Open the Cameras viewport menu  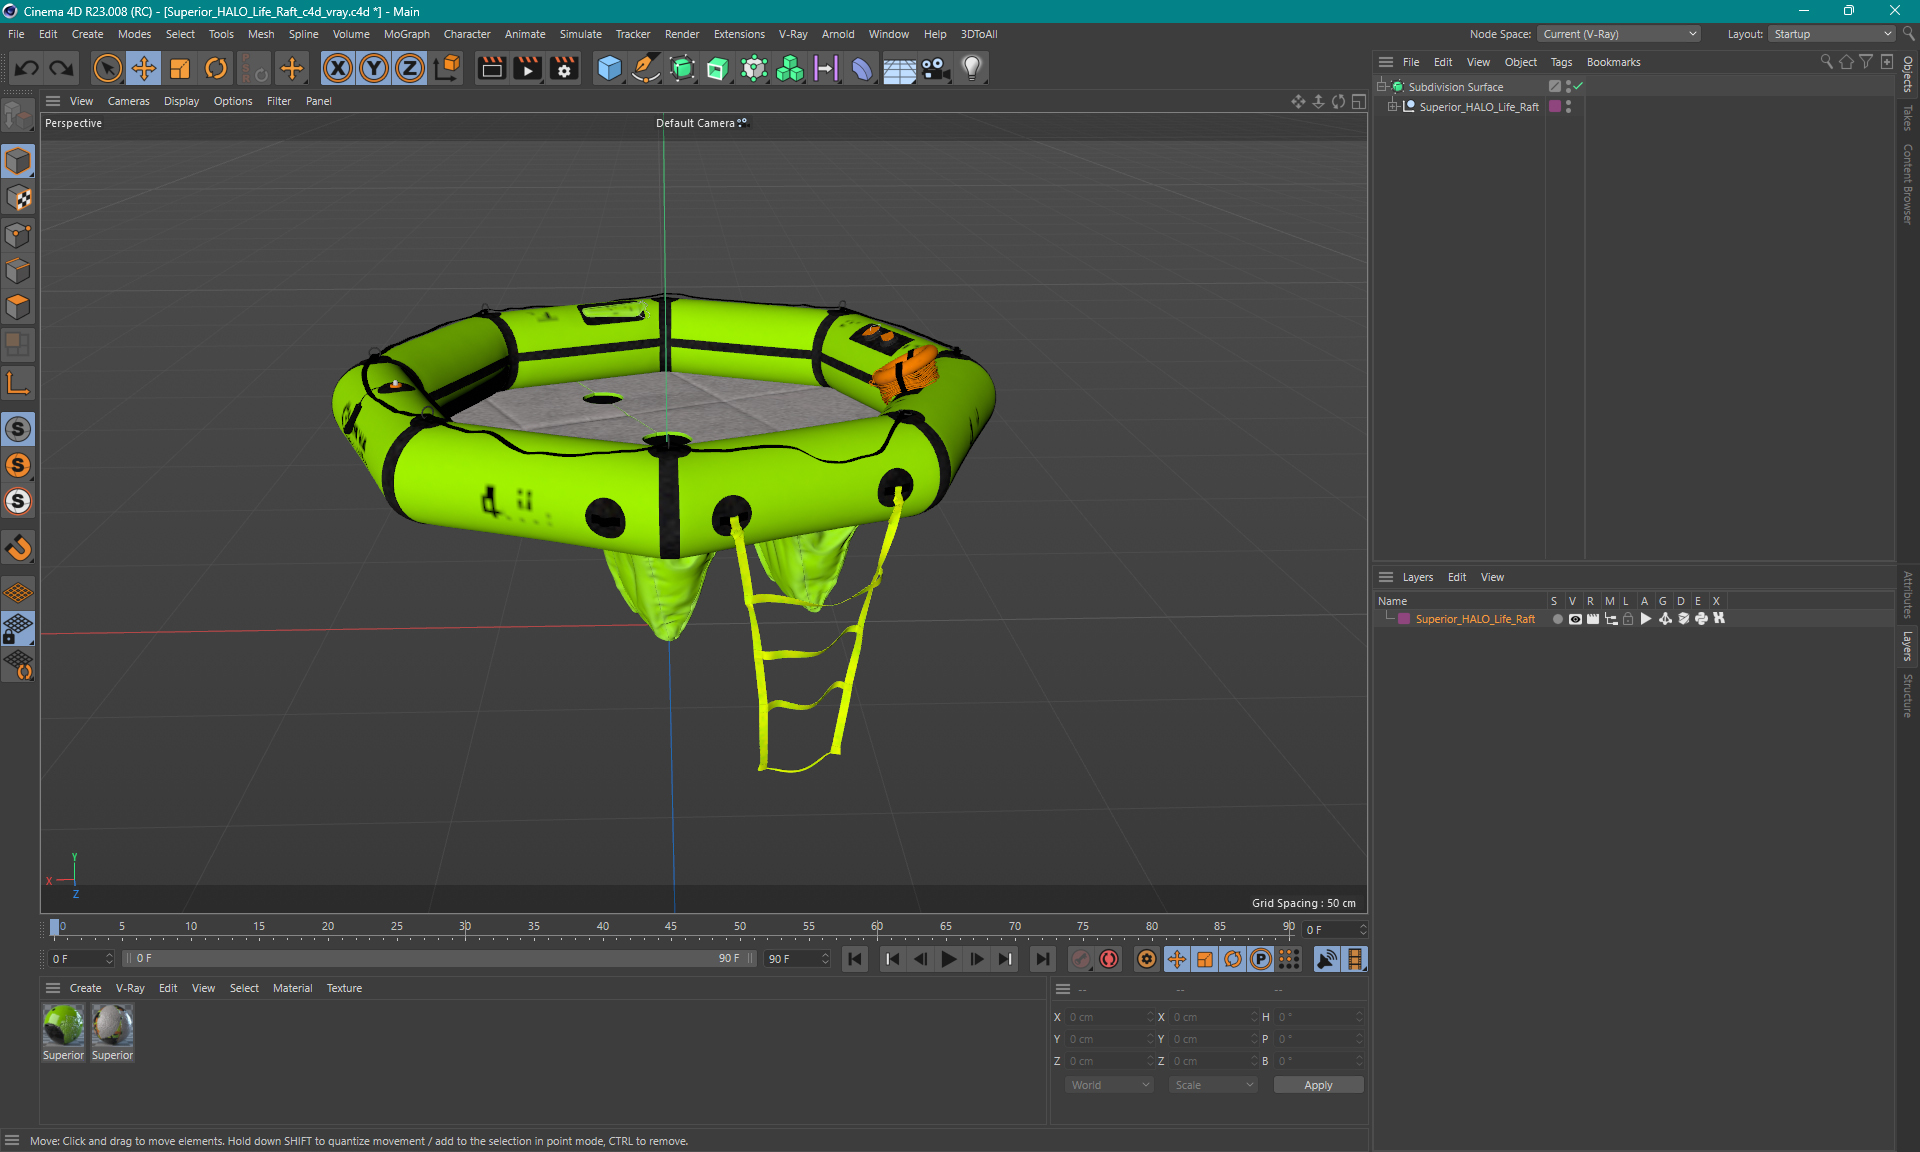point(128,101)
